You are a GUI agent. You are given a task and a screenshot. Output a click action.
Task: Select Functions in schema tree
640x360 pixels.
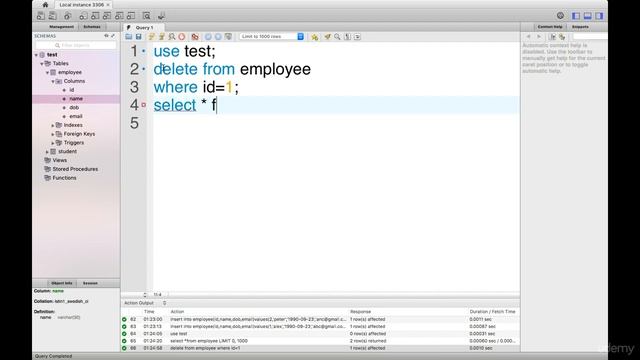[x=64, y=178]
